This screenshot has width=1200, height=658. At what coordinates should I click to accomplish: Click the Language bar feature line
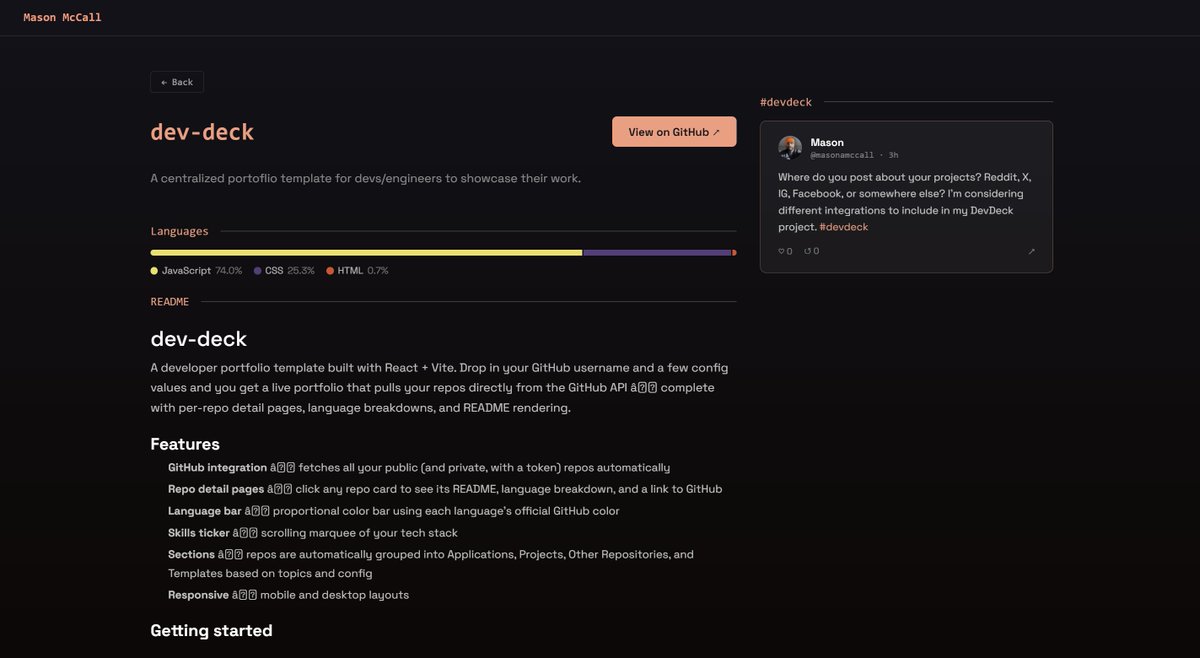(x=394, y=511)
